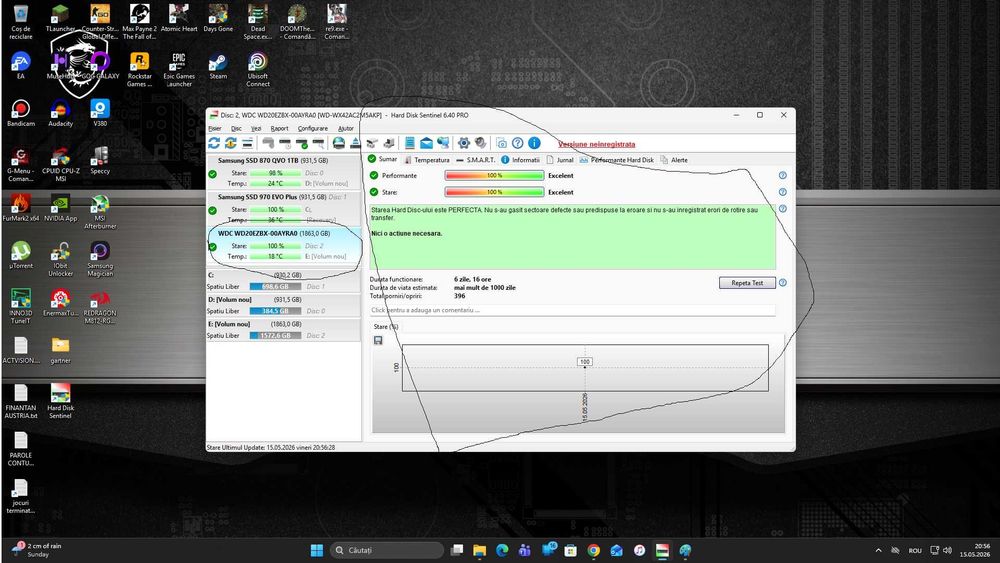Open the globe disk toolbar icon
This screenshot has width=1000, height=563.
(339, 143)
